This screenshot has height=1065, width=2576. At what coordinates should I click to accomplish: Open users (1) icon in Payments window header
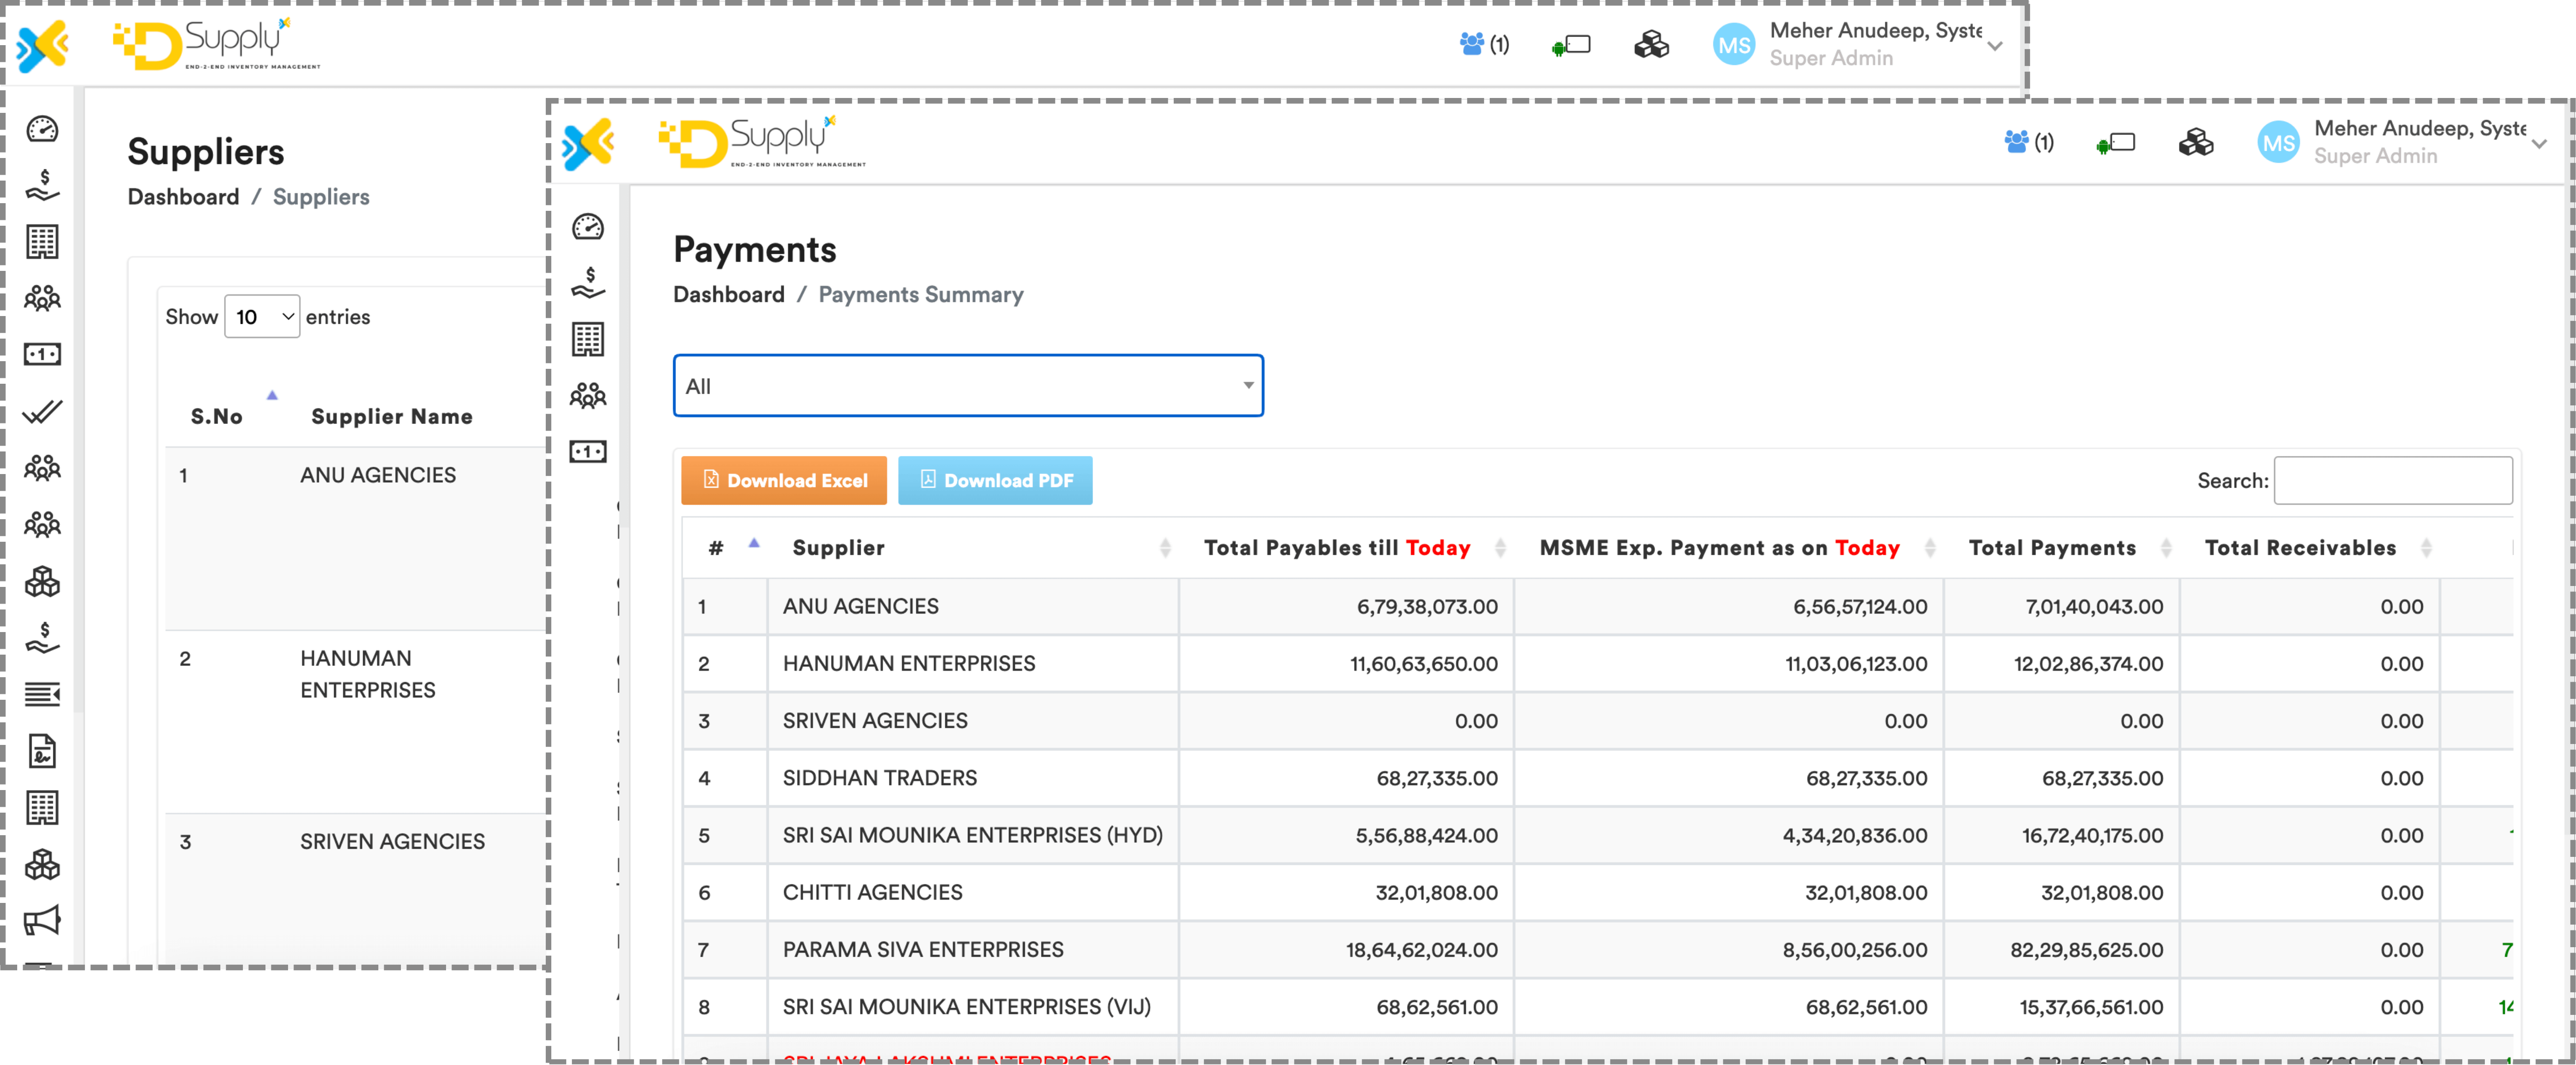tap(2028, 142)
